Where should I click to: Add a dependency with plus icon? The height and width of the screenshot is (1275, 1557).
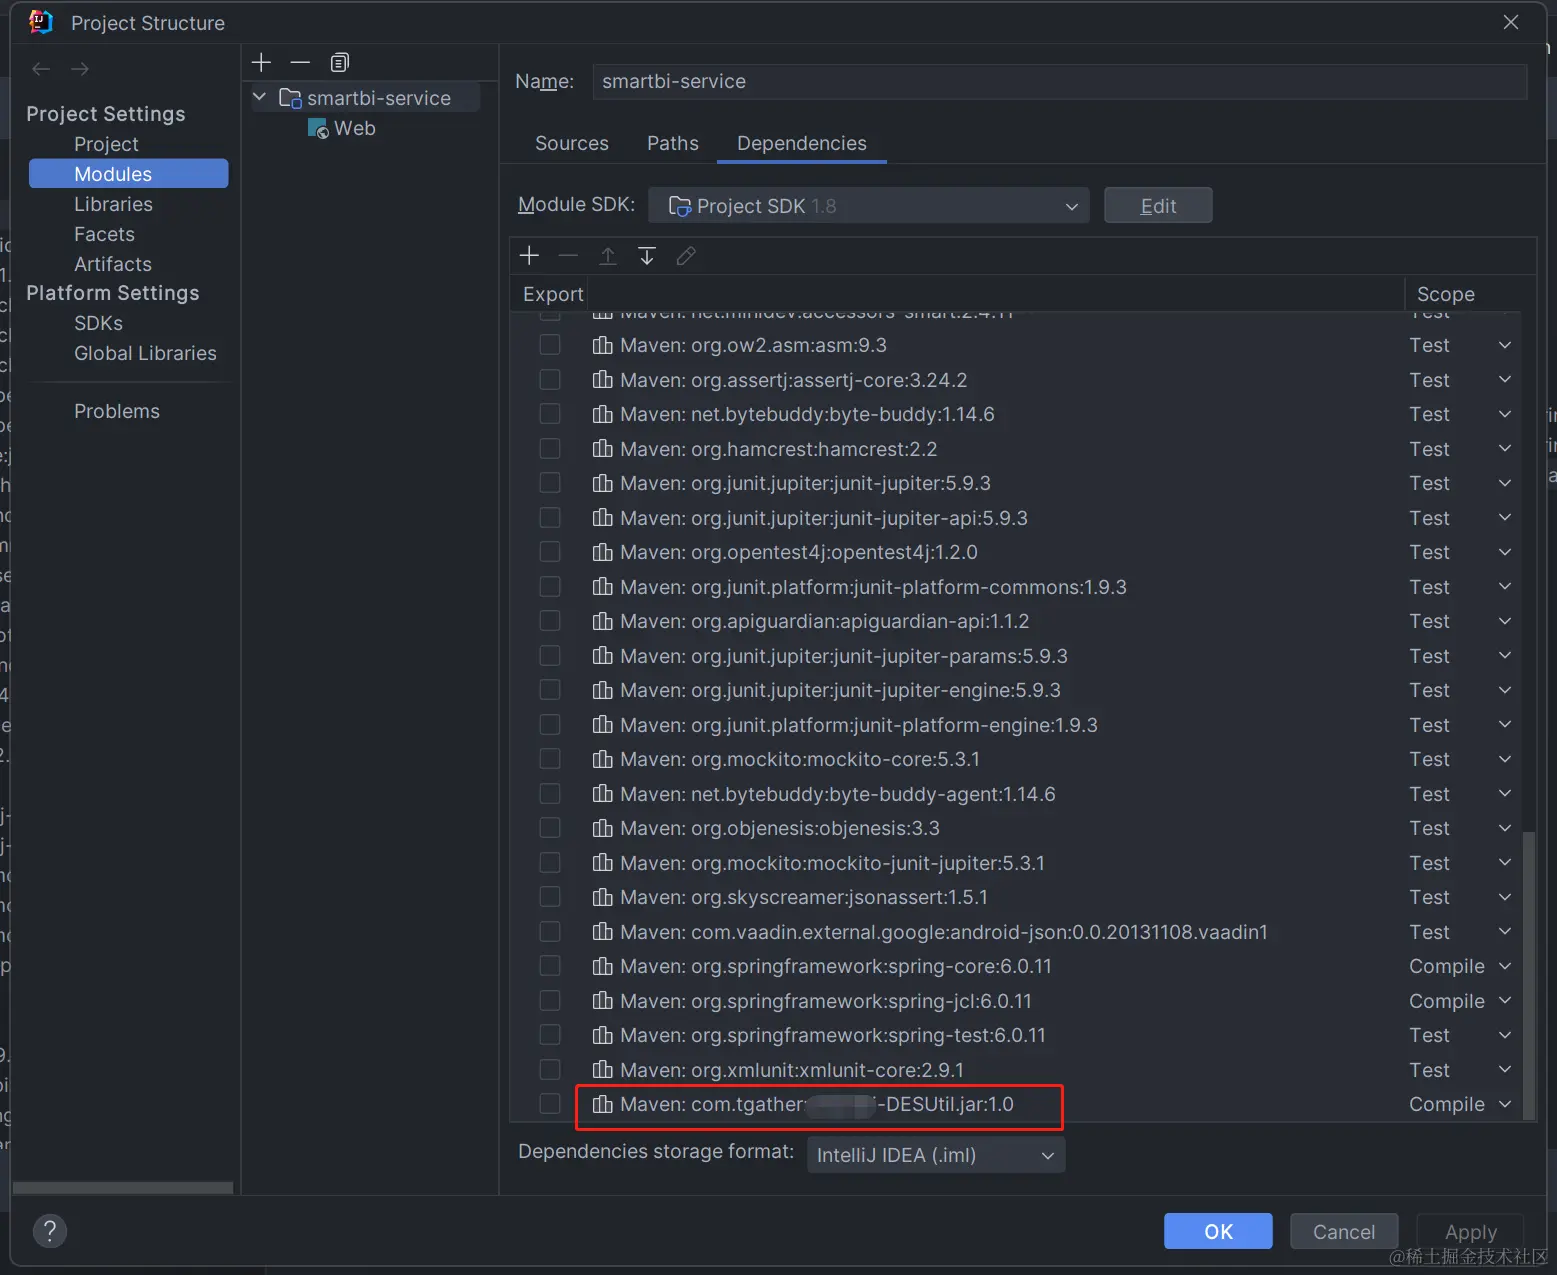click(529, 256)
